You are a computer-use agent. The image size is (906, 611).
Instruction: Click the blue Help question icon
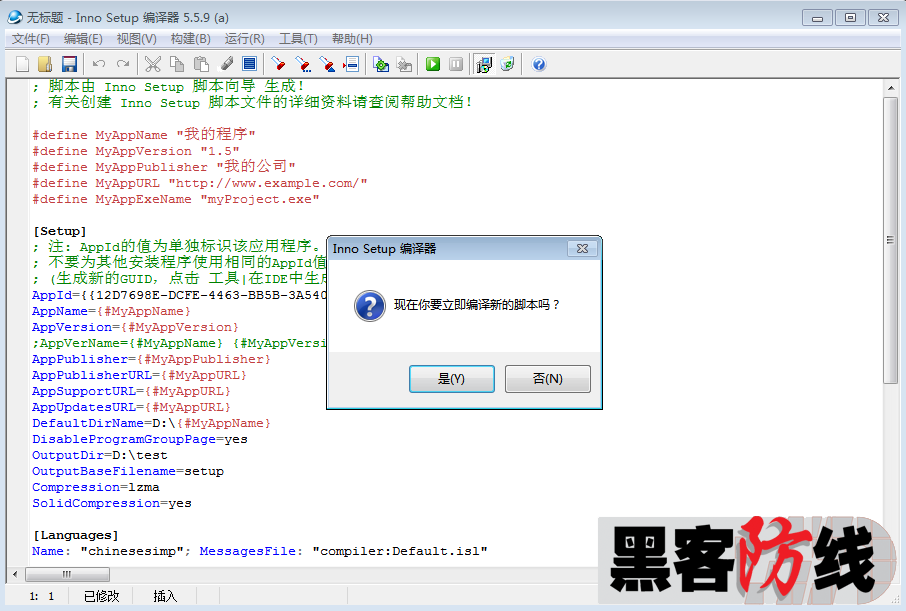click(x=539, y=64)
